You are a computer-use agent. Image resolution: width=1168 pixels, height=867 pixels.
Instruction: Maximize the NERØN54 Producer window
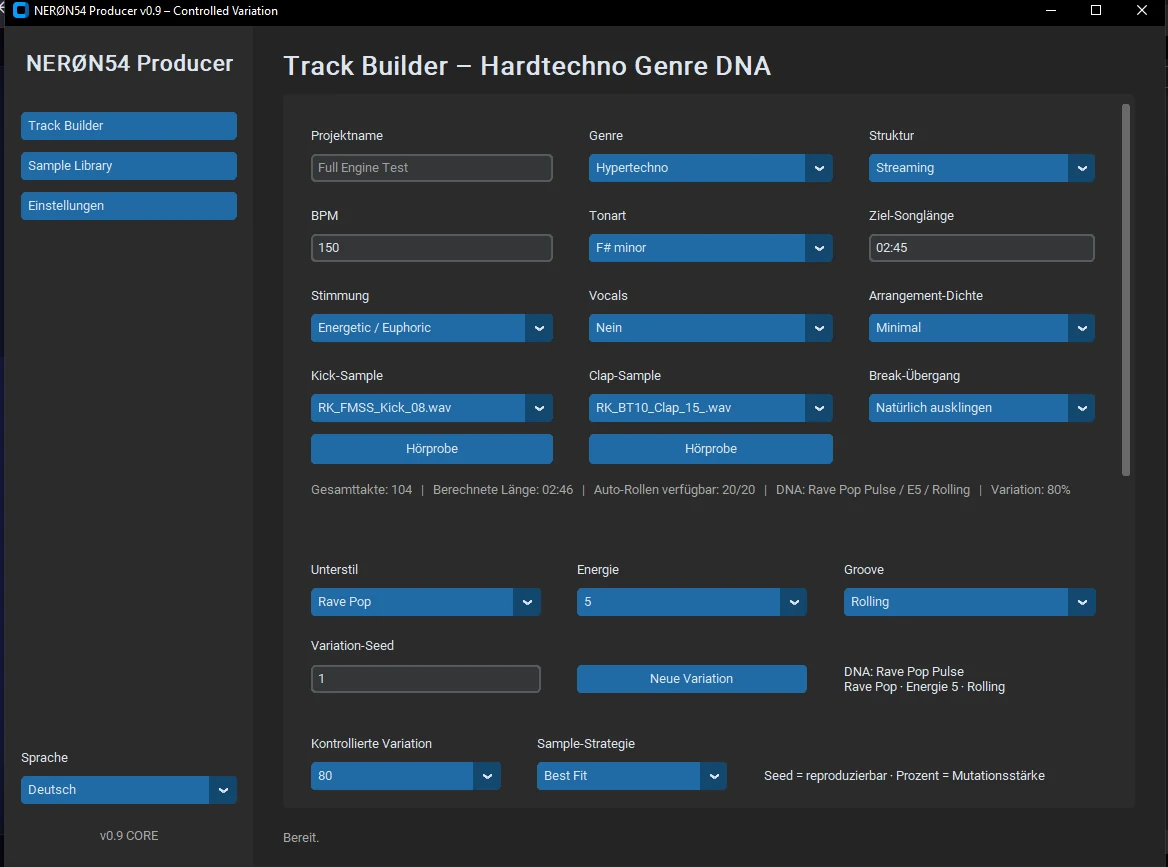(1096, 10)
